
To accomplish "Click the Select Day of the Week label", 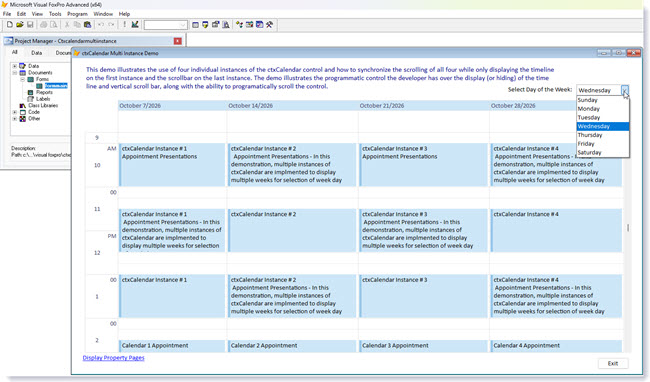I will [540, 89].
